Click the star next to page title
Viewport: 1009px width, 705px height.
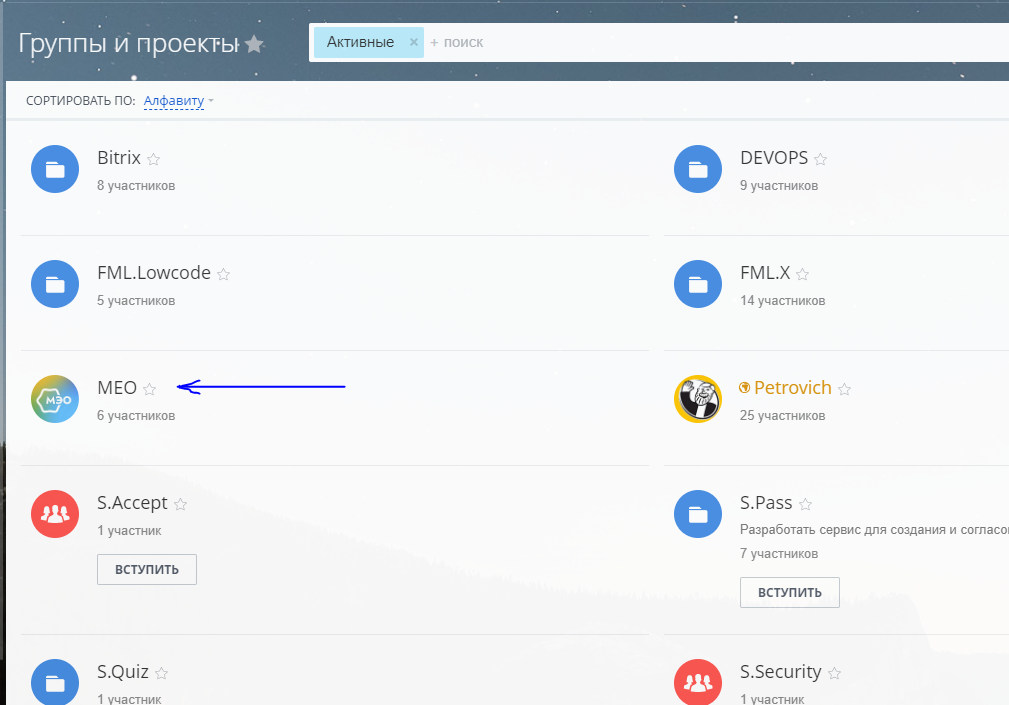[255, 44]
